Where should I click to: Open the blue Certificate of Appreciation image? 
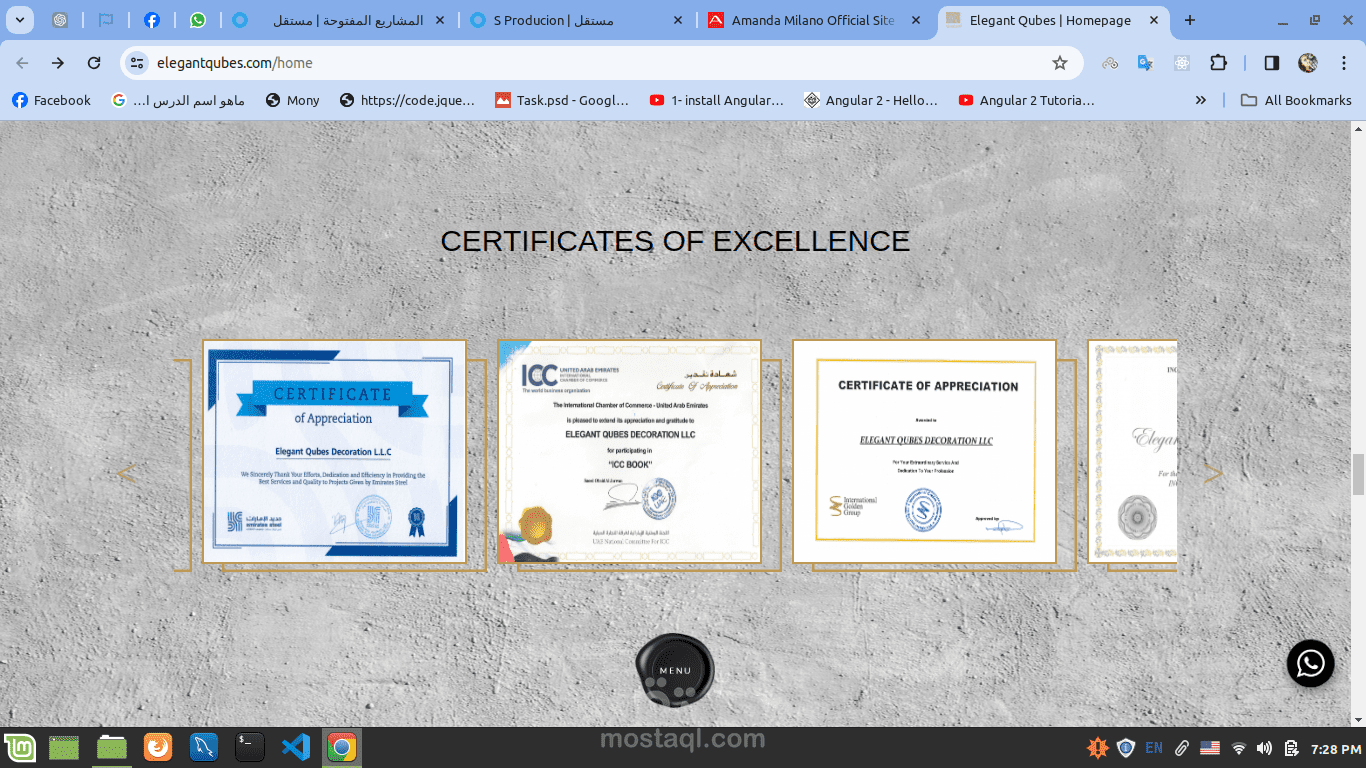point(334,452)
